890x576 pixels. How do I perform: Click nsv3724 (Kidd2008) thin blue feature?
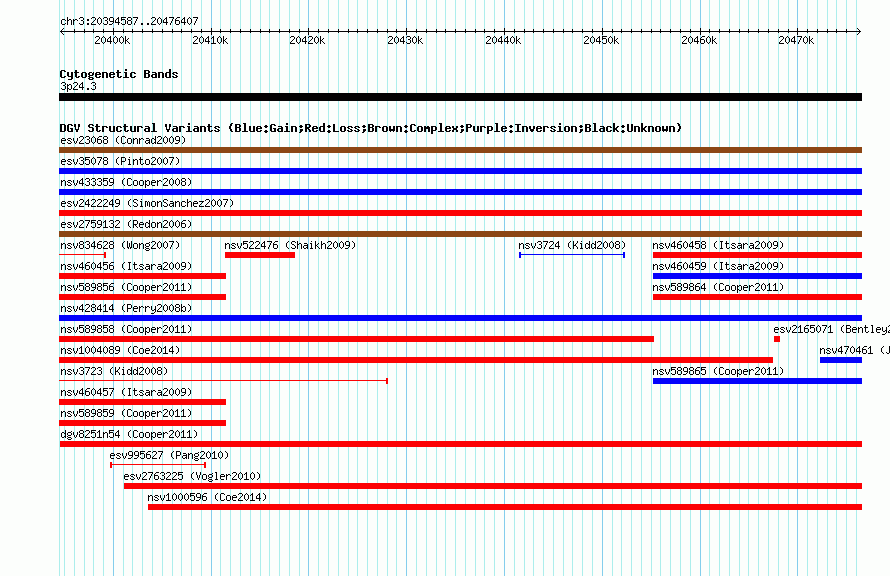(x=572, y=255)
